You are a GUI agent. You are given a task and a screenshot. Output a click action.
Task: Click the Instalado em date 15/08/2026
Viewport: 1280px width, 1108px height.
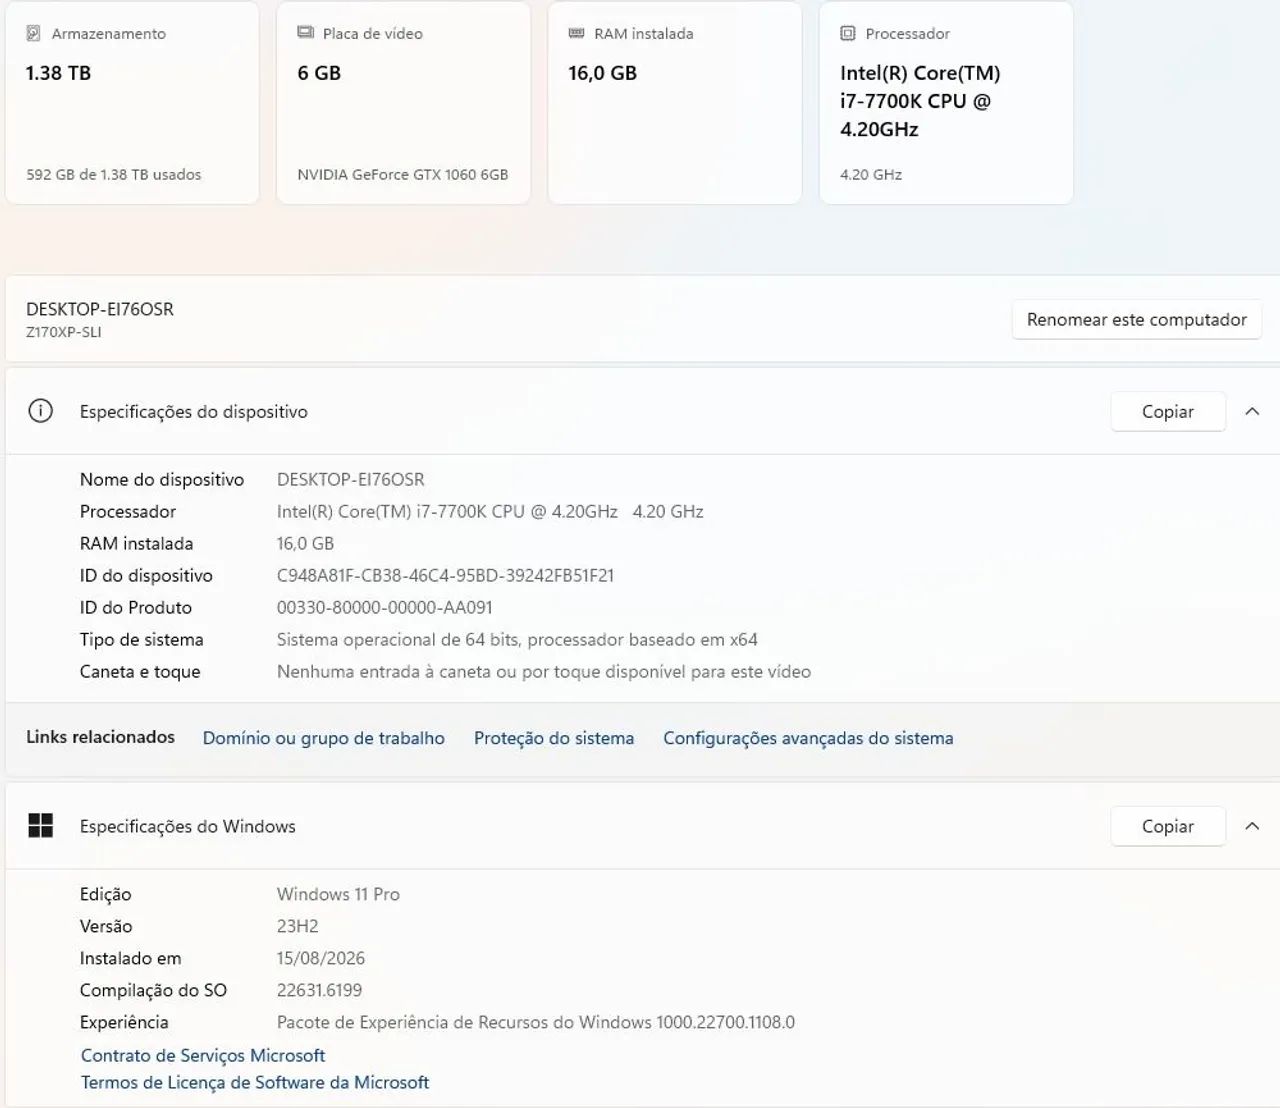coord(321,958)
